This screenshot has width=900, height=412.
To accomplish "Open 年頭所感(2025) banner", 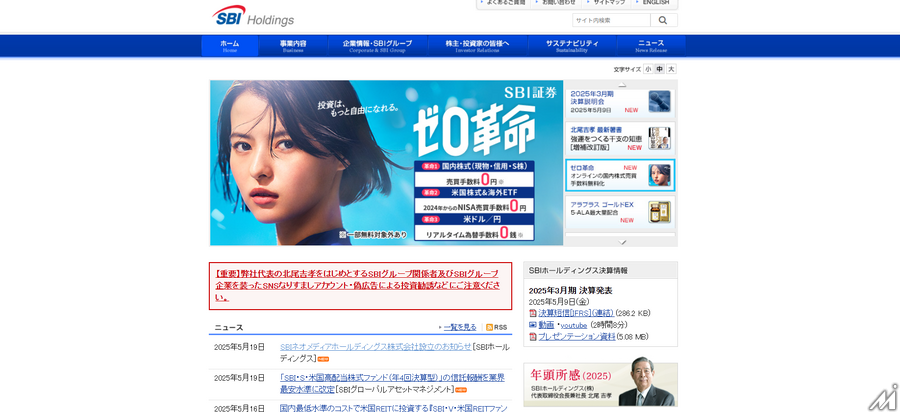I will (600, 384).
